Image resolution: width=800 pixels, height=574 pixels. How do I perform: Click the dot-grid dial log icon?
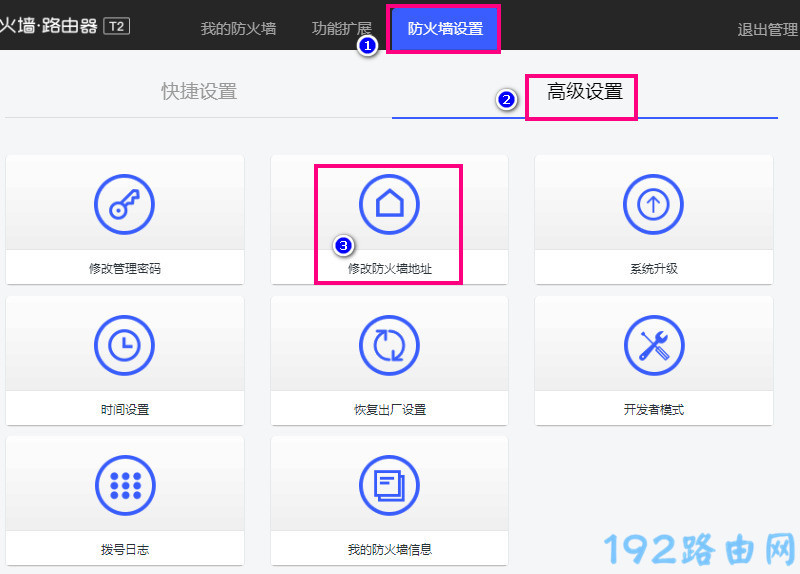click(124, 485)
